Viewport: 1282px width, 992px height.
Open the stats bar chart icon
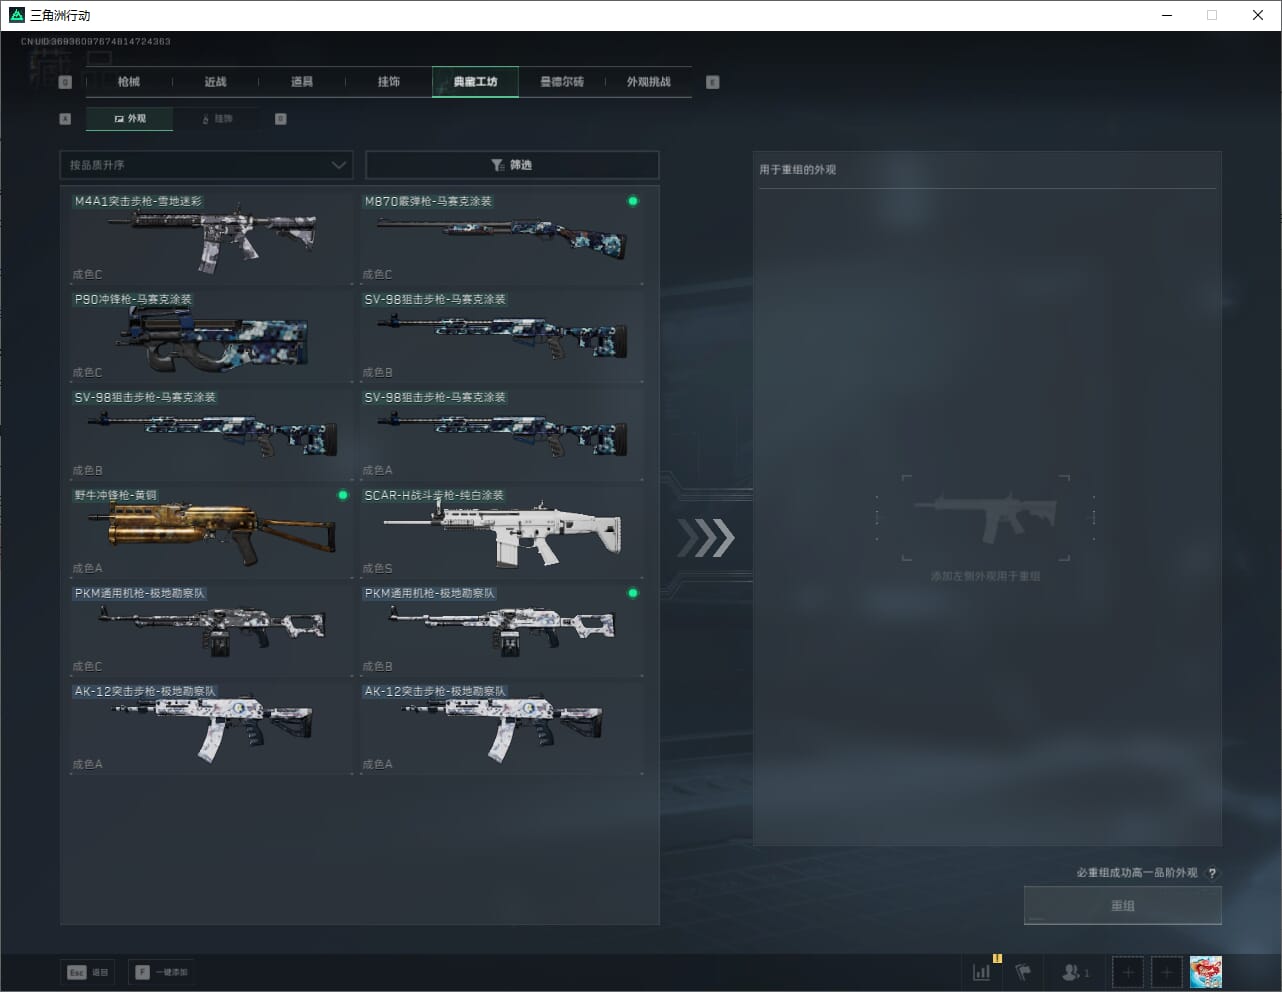click(982, 972)
